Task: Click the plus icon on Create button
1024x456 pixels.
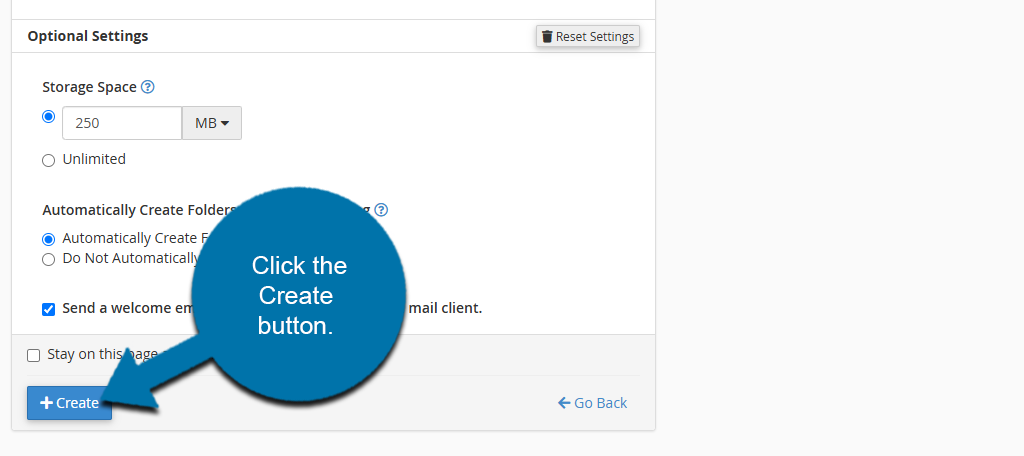Action: 46,403
